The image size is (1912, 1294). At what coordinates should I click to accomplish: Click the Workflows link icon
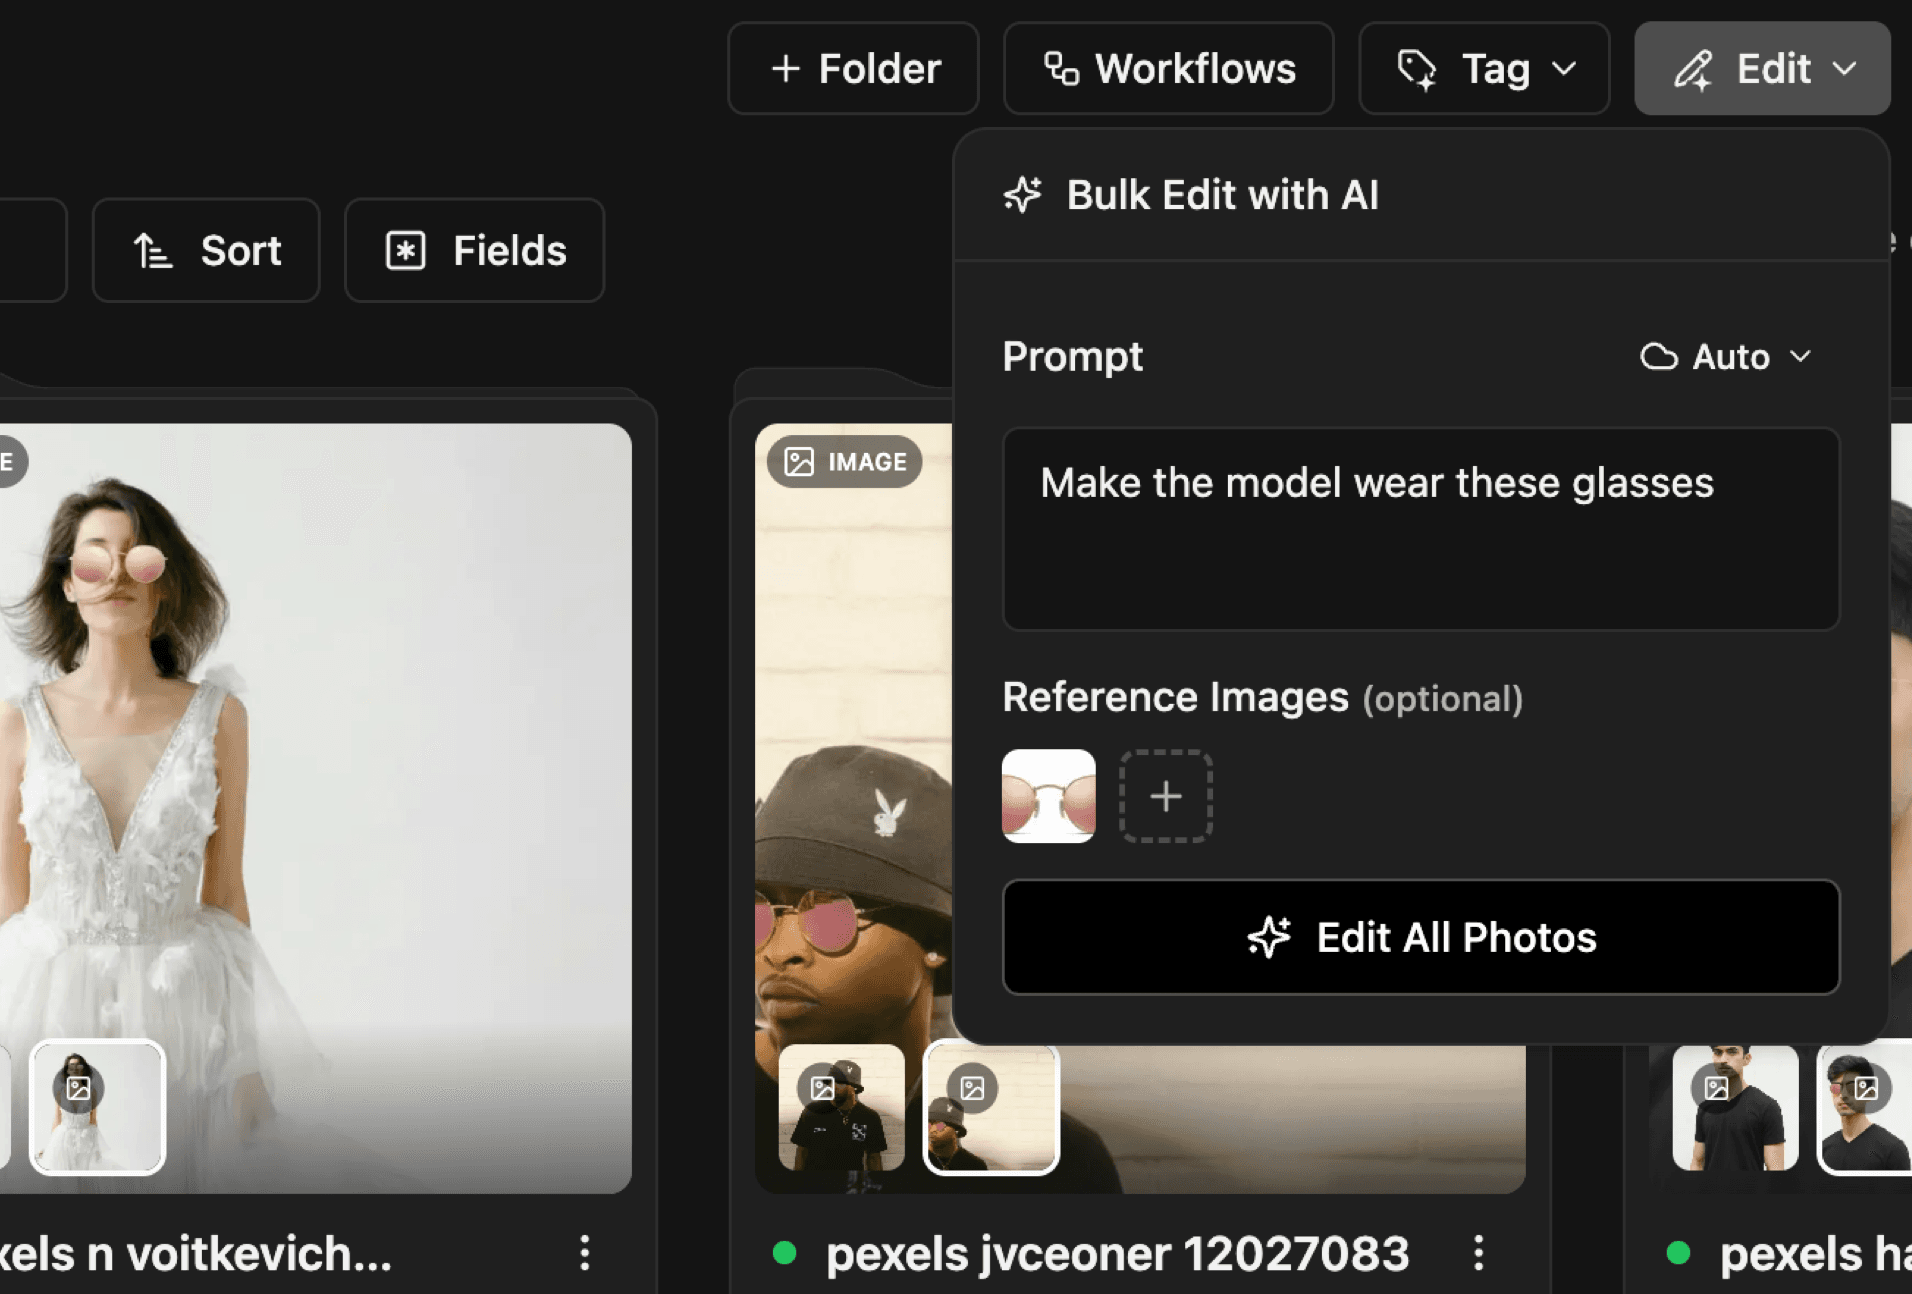pyautogui.click(x=1060, y=68)
